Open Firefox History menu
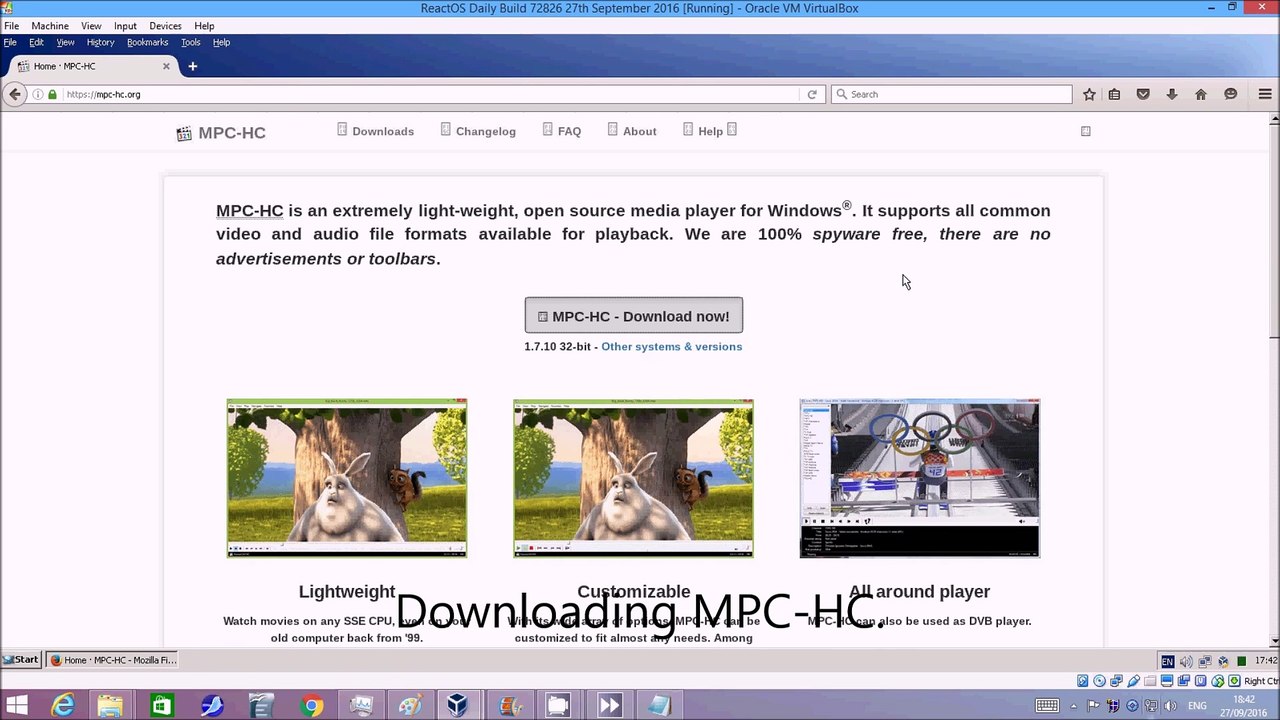Viewport: 1280px width, 720px height. [100, 42]
